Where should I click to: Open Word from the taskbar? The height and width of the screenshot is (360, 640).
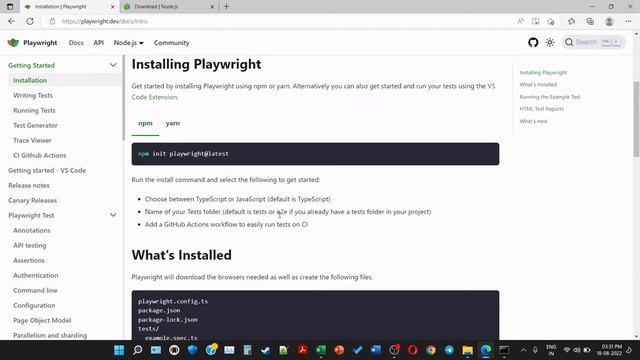click(376, 350)
